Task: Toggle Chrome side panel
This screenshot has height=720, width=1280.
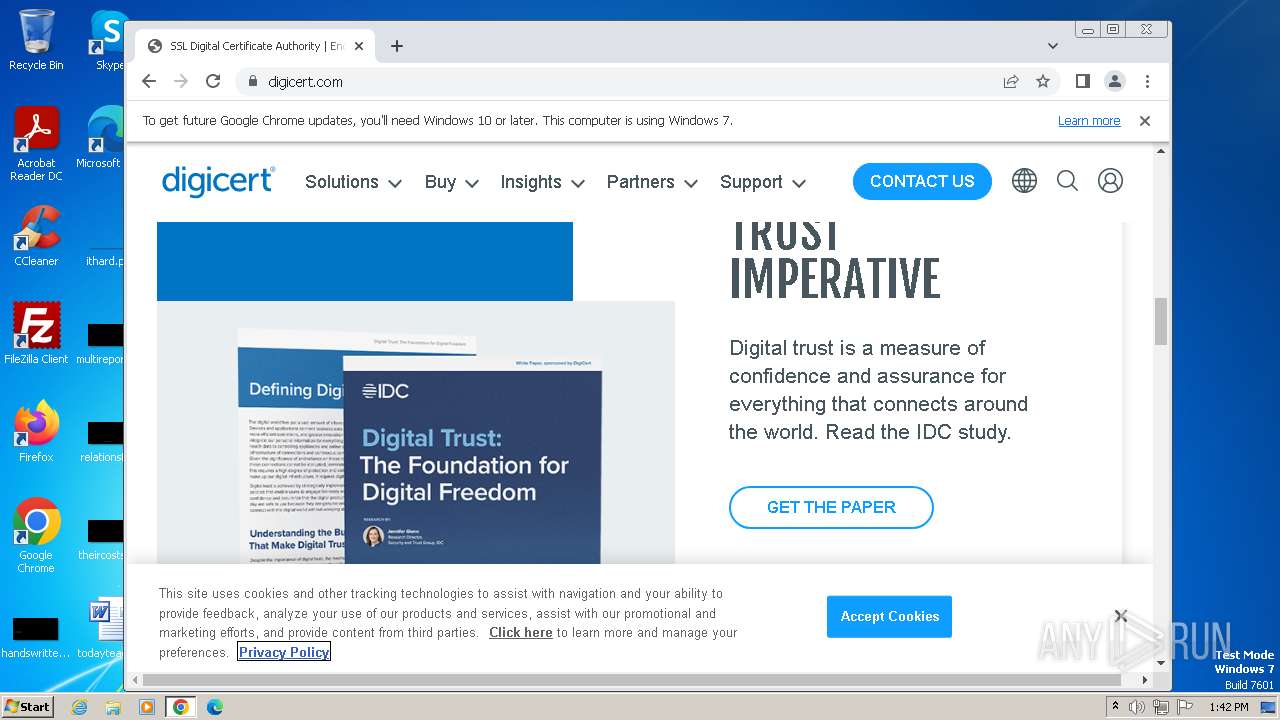Action: tap(1083, 82)
